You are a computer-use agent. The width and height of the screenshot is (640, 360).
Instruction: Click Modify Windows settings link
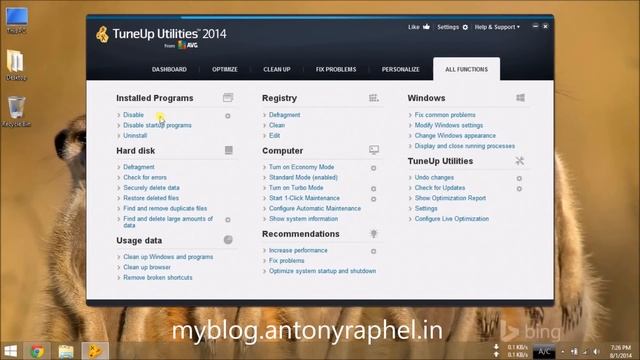(449, 125)
